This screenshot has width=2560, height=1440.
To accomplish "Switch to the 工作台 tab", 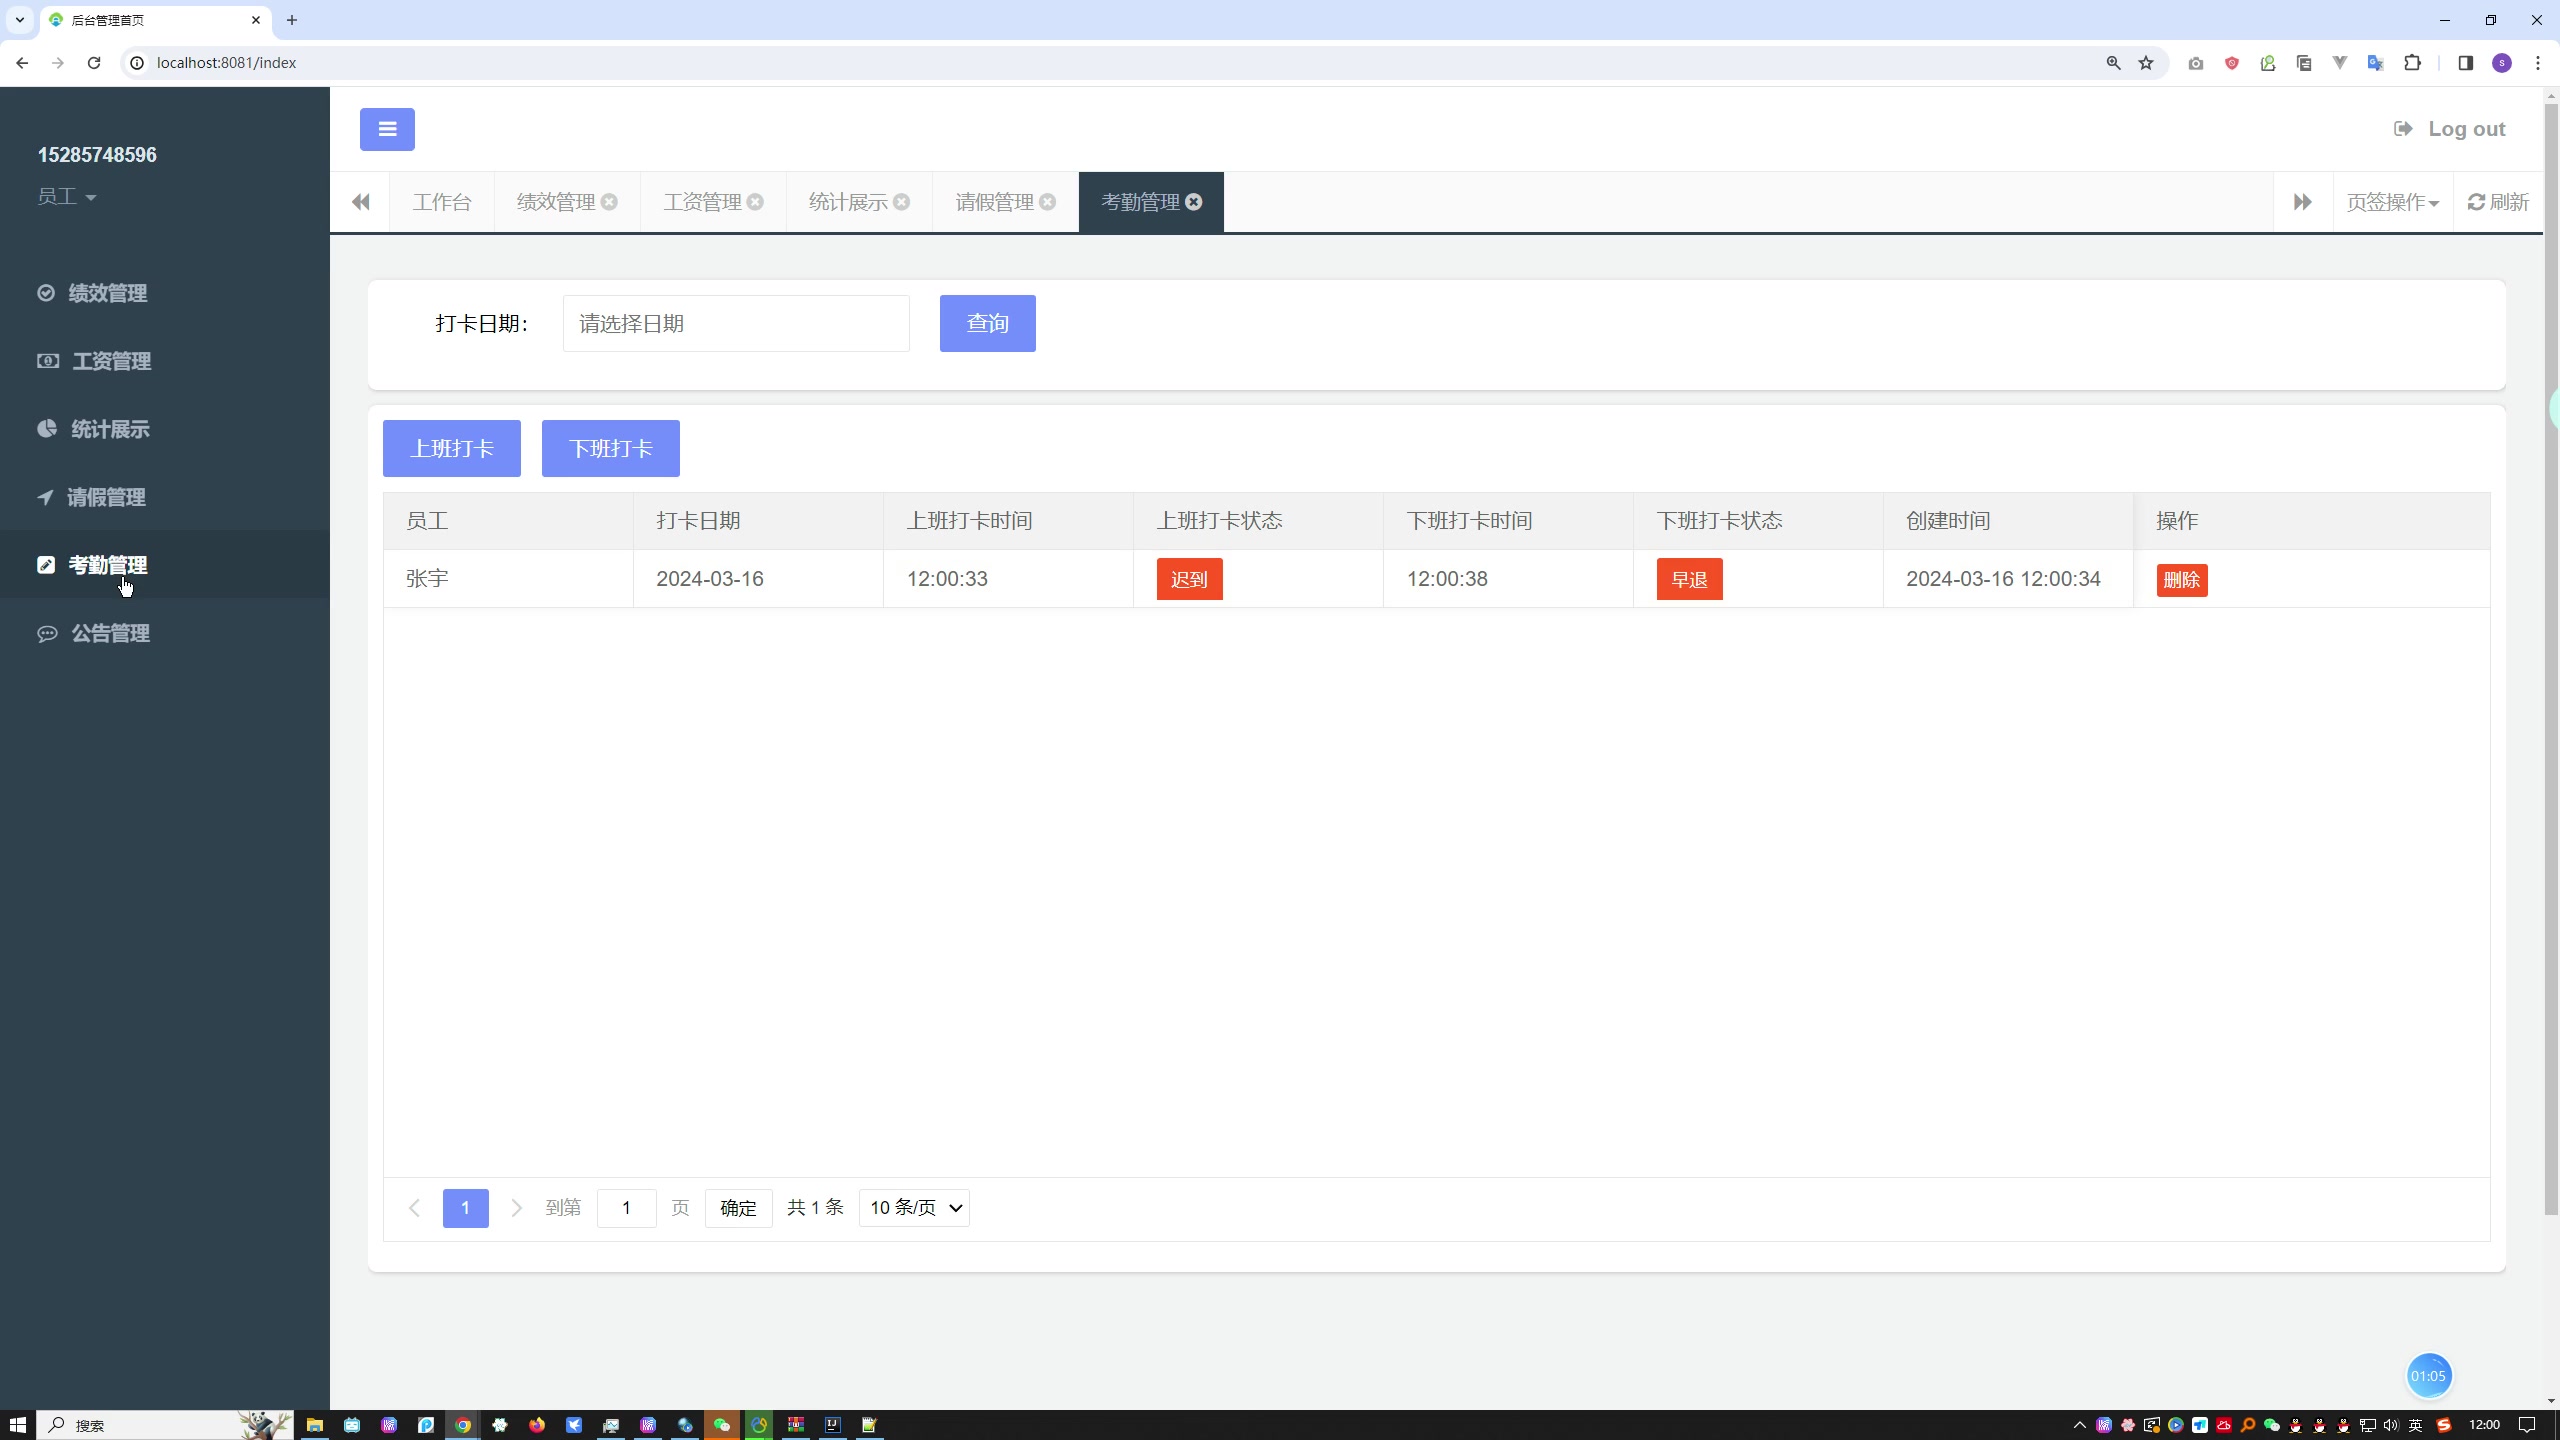I will click(x=441, y=200).
